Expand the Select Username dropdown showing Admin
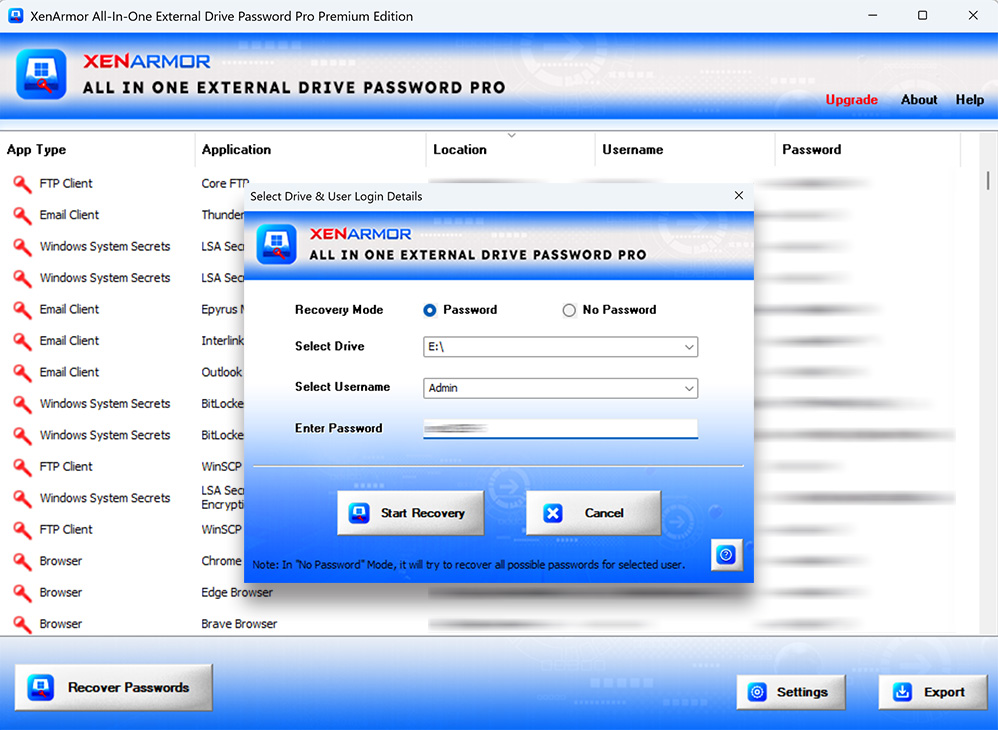 (x=560, y=388)
